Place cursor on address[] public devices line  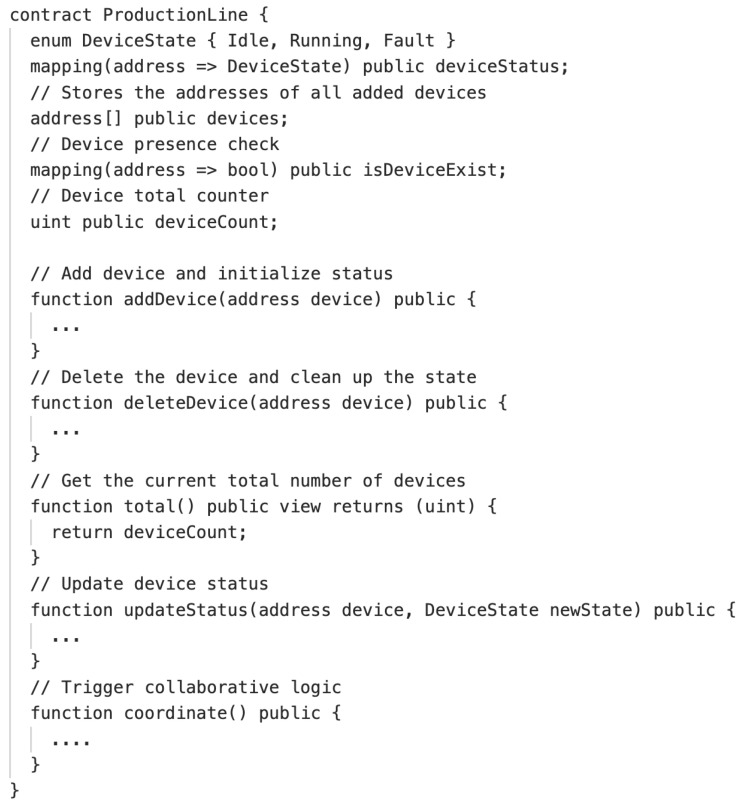coord(159,119)
